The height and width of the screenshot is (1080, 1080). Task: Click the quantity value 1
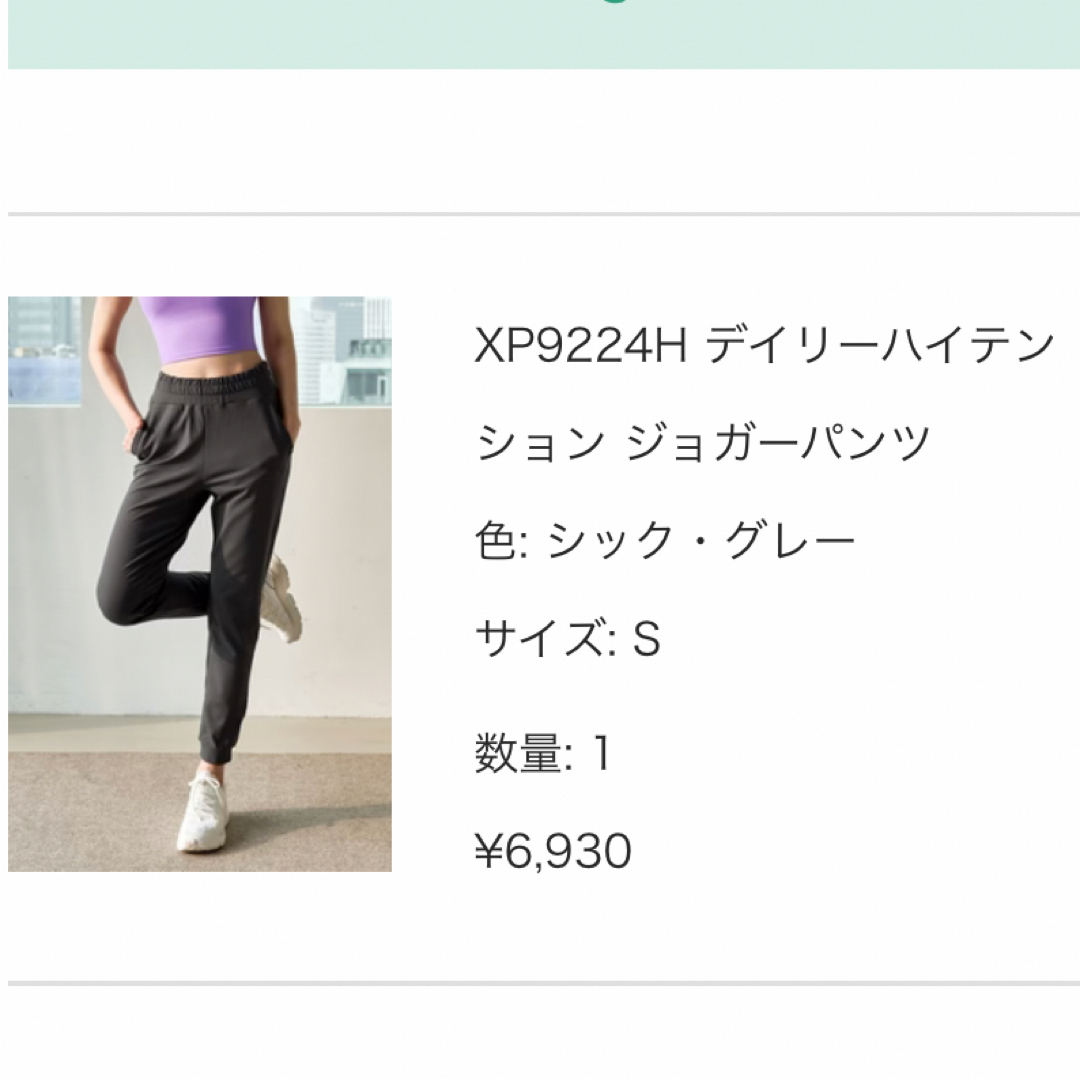pos(601,753)
